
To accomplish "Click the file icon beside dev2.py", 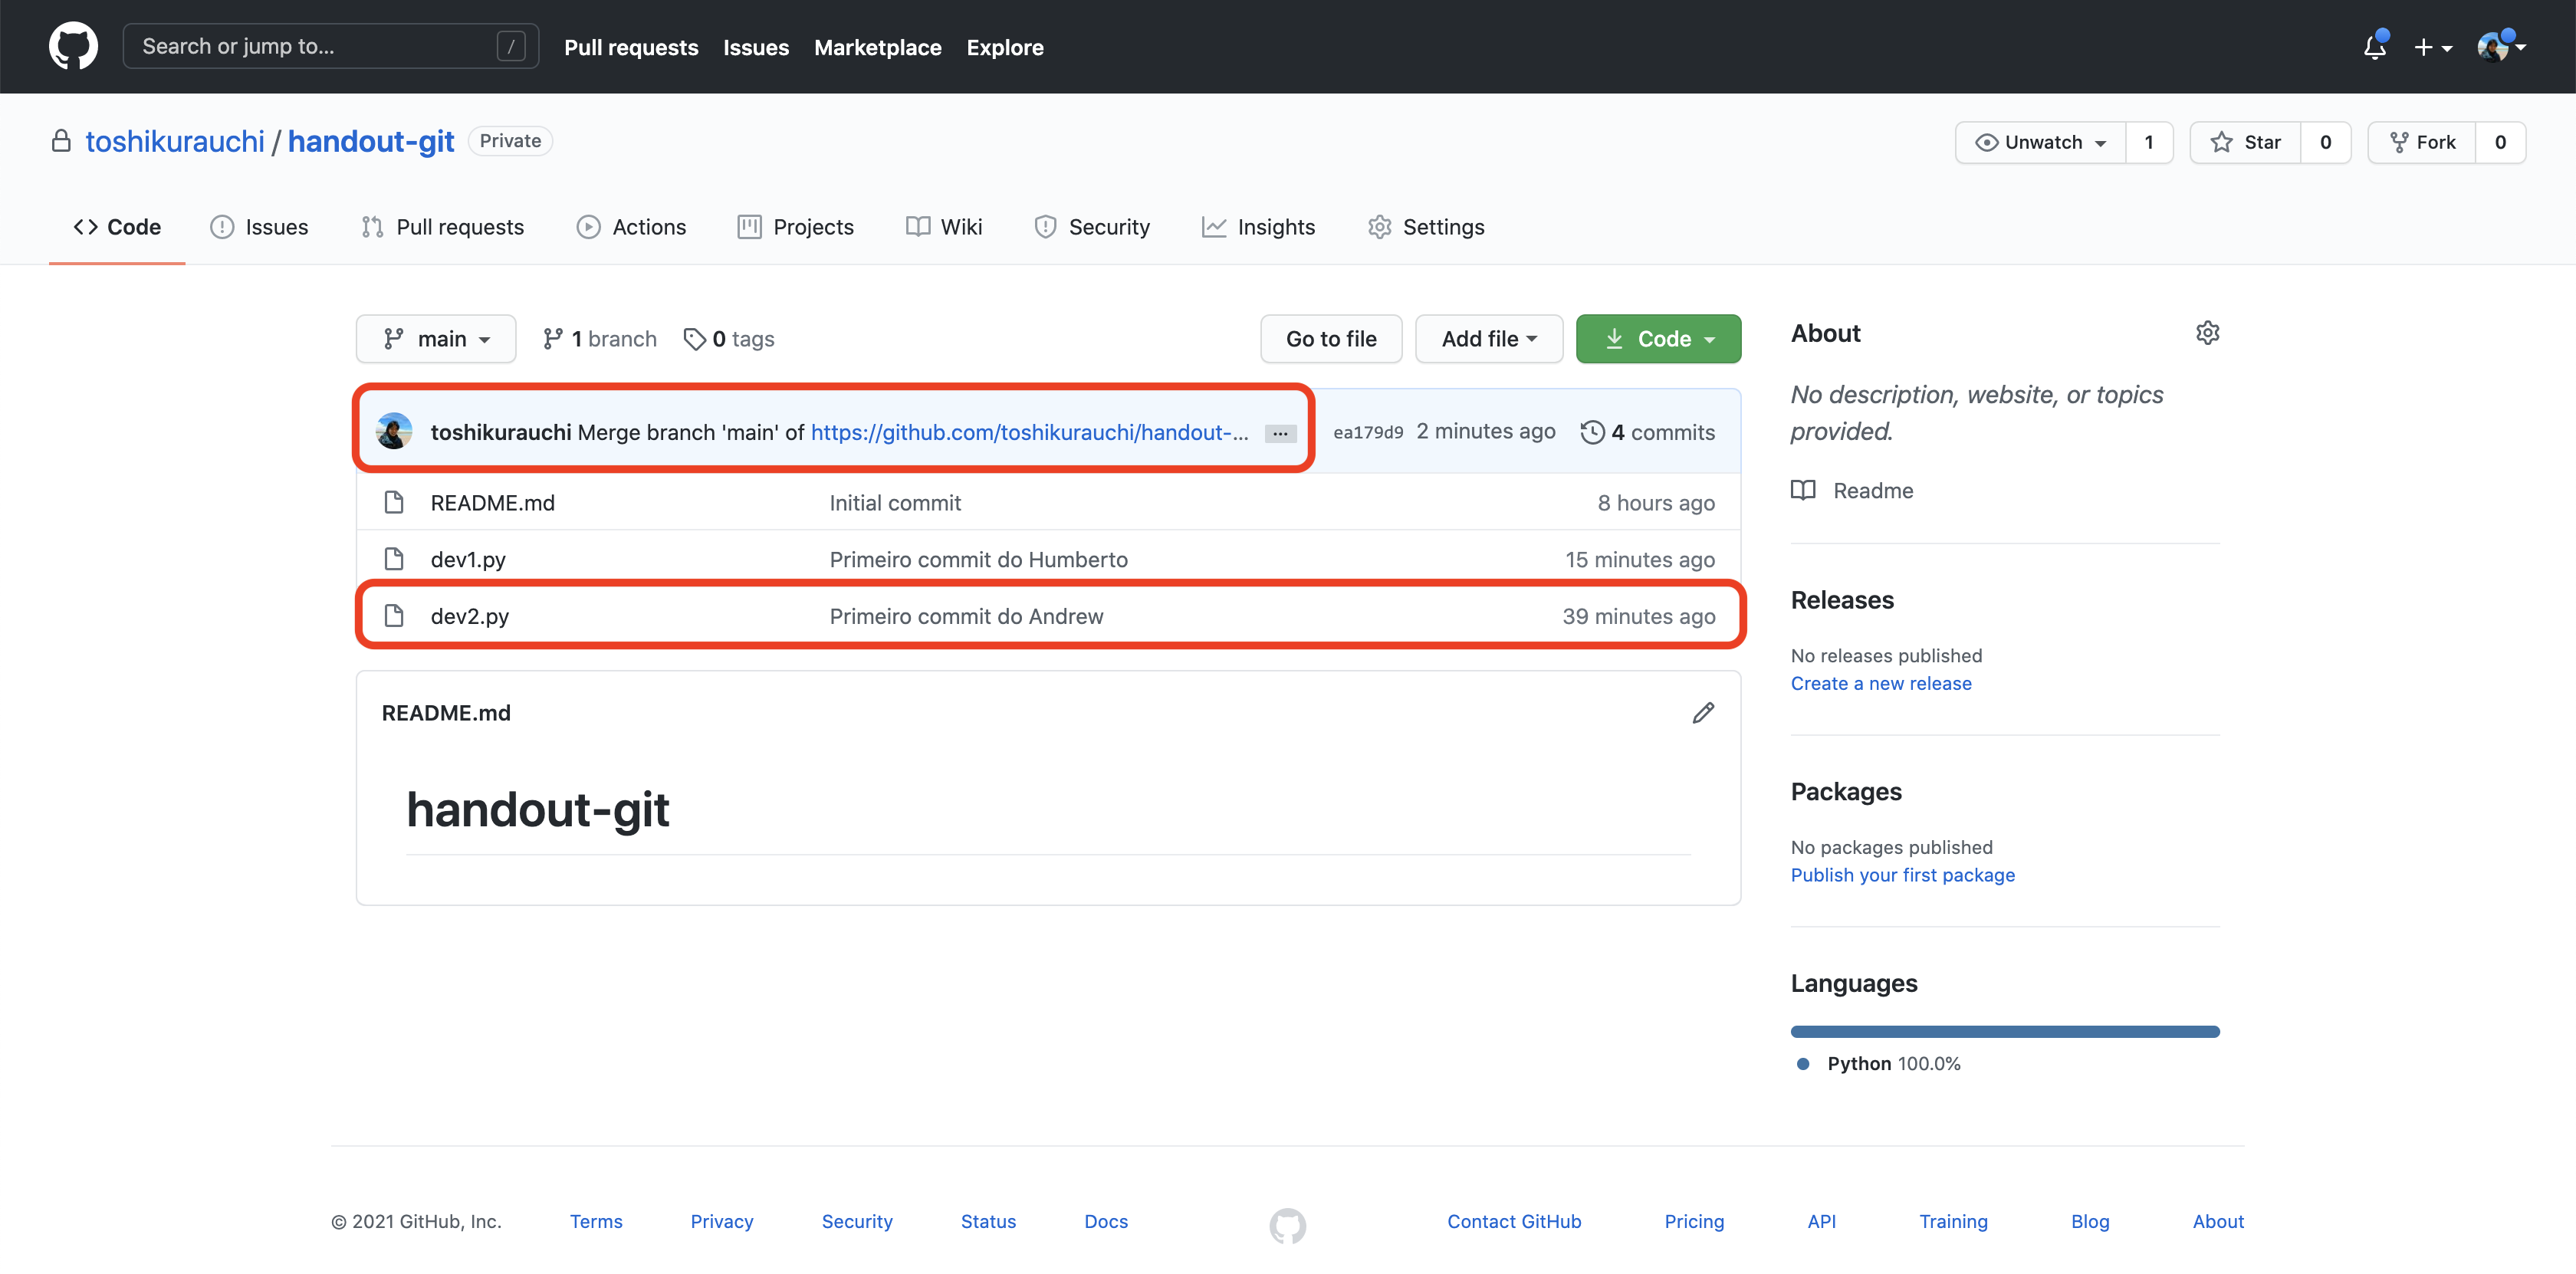I will pyautogui.click(x=394, y=615).
